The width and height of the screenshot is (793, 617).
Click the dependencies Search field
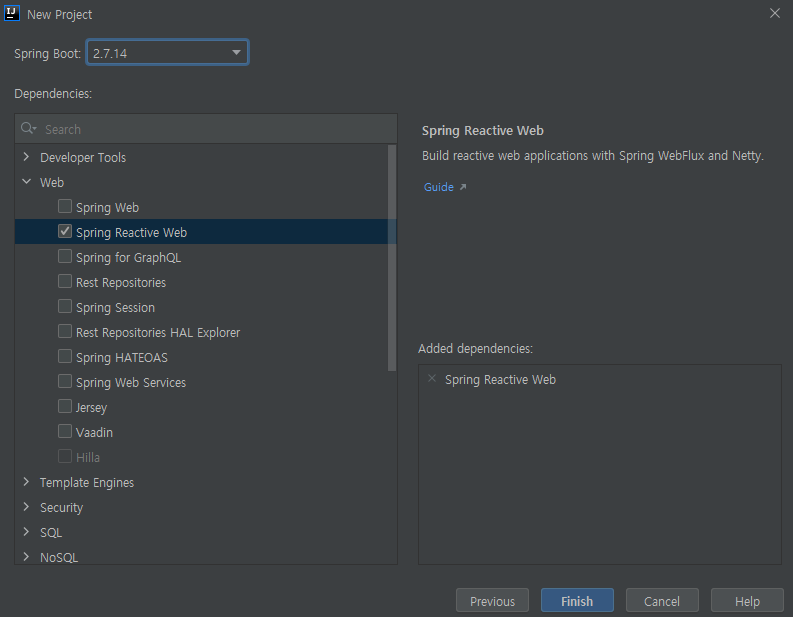click(206, 129)
